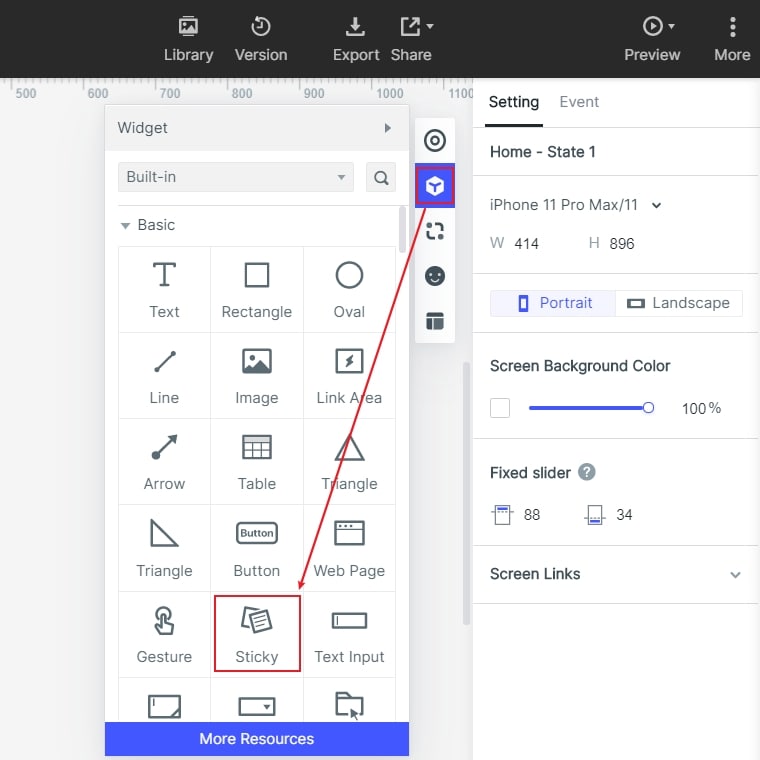
Task: Open the More options menu
Action: [x=732, y=39]
